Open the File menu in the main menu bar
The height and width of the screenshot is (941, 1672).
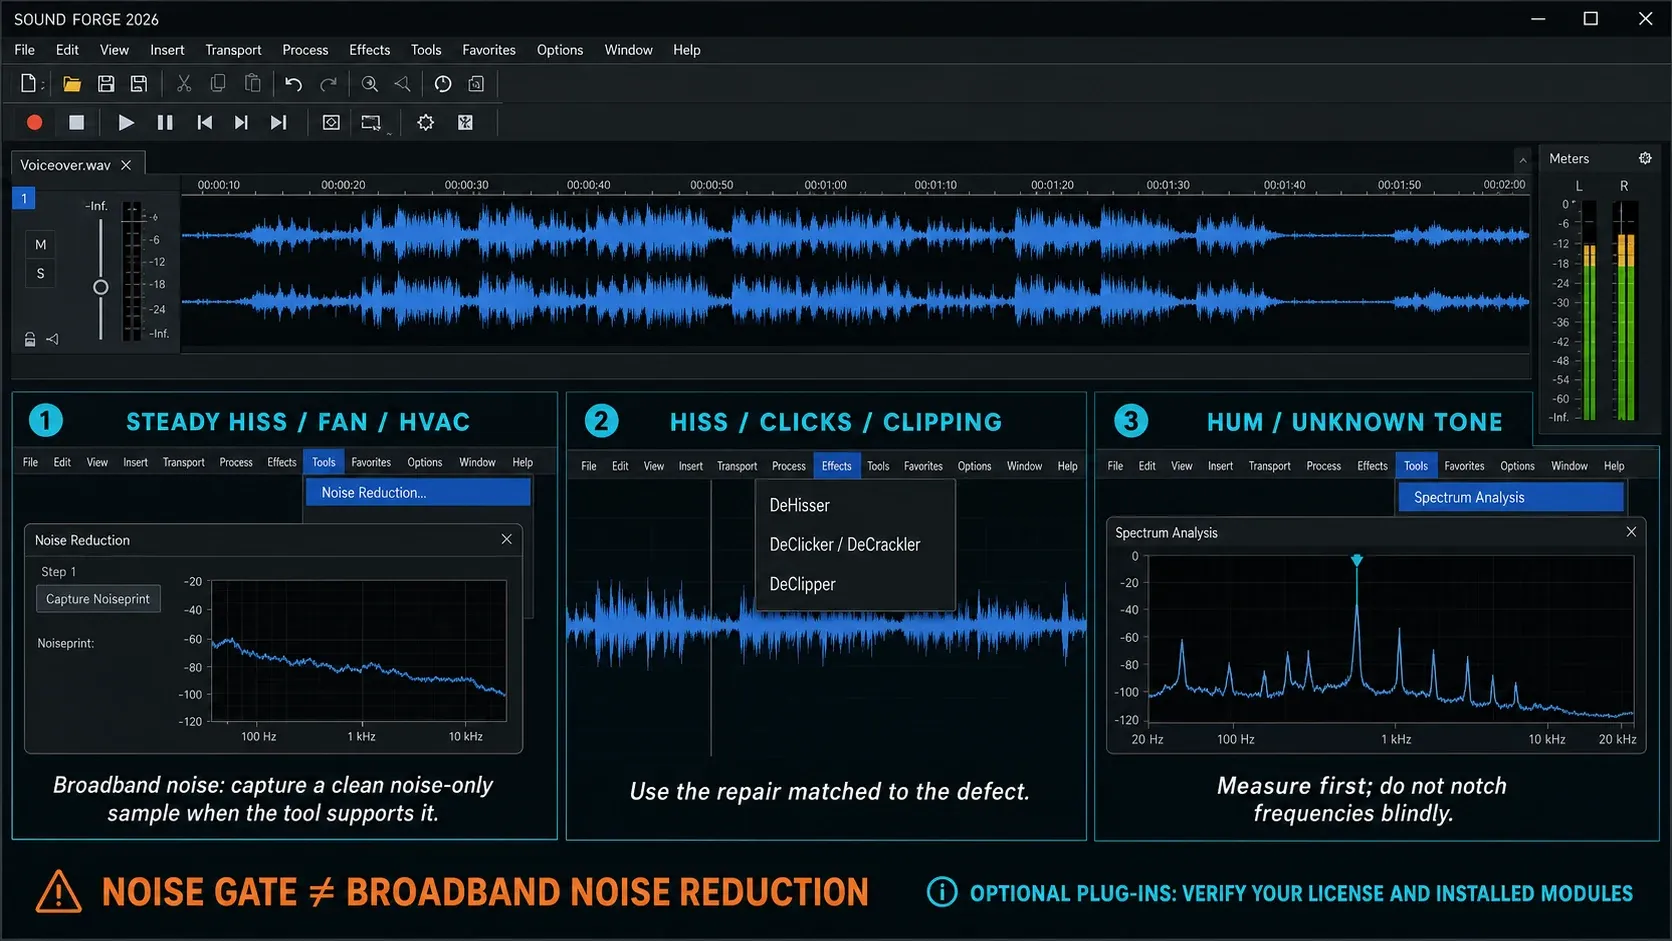coord(25,50)
